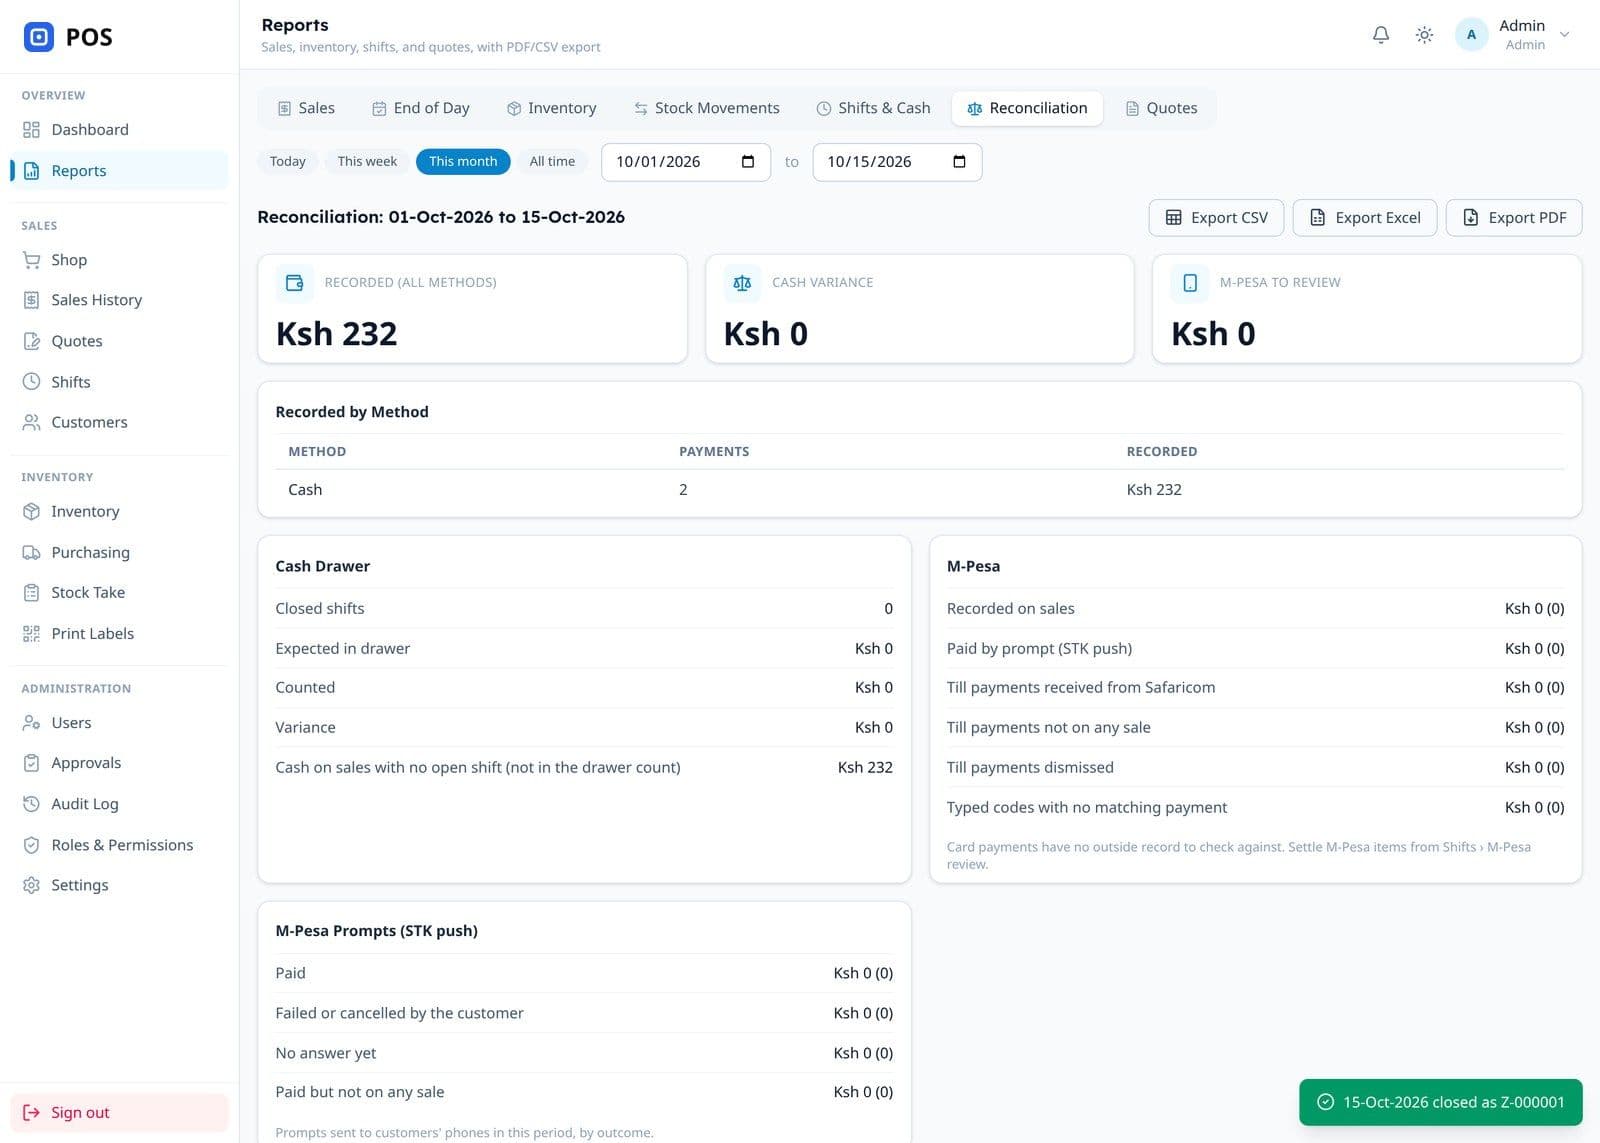Click the Sign out button

click(119, 1113)
